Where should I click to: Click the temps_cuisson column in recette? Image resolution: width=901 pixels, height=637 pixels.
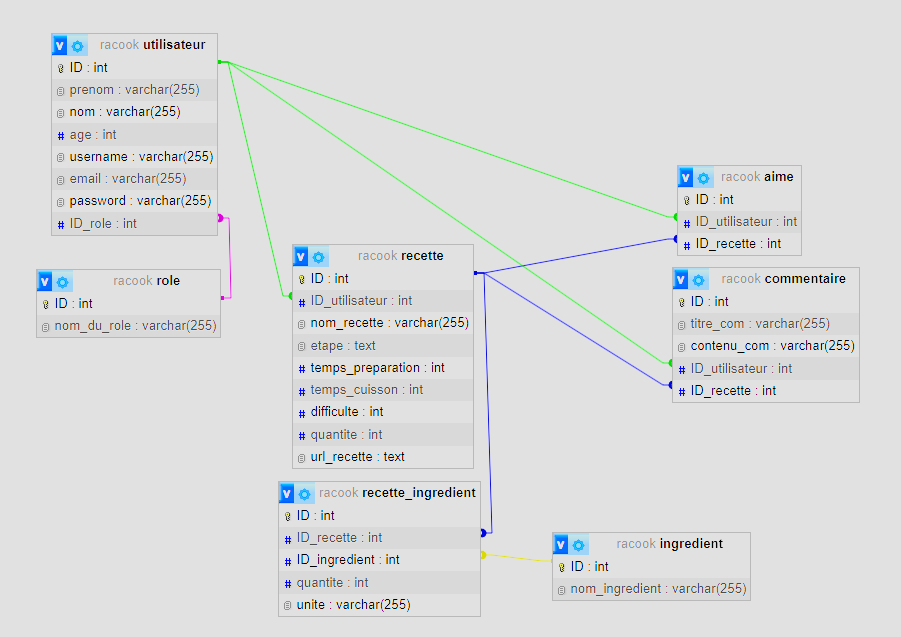pos(366,390)
